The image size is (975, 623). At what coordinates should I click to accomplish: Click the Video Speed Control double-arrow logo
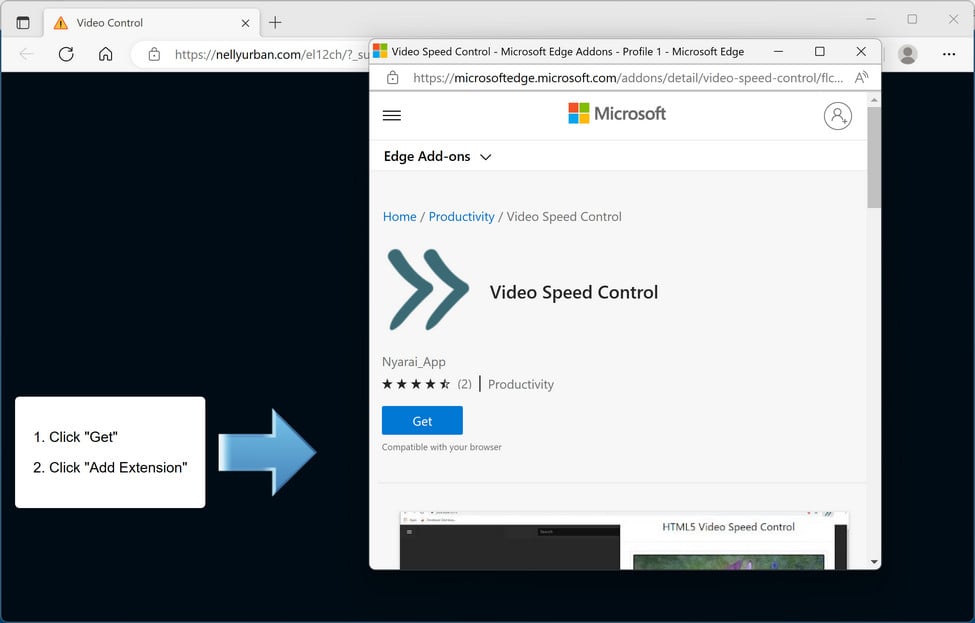coord(428,290)
